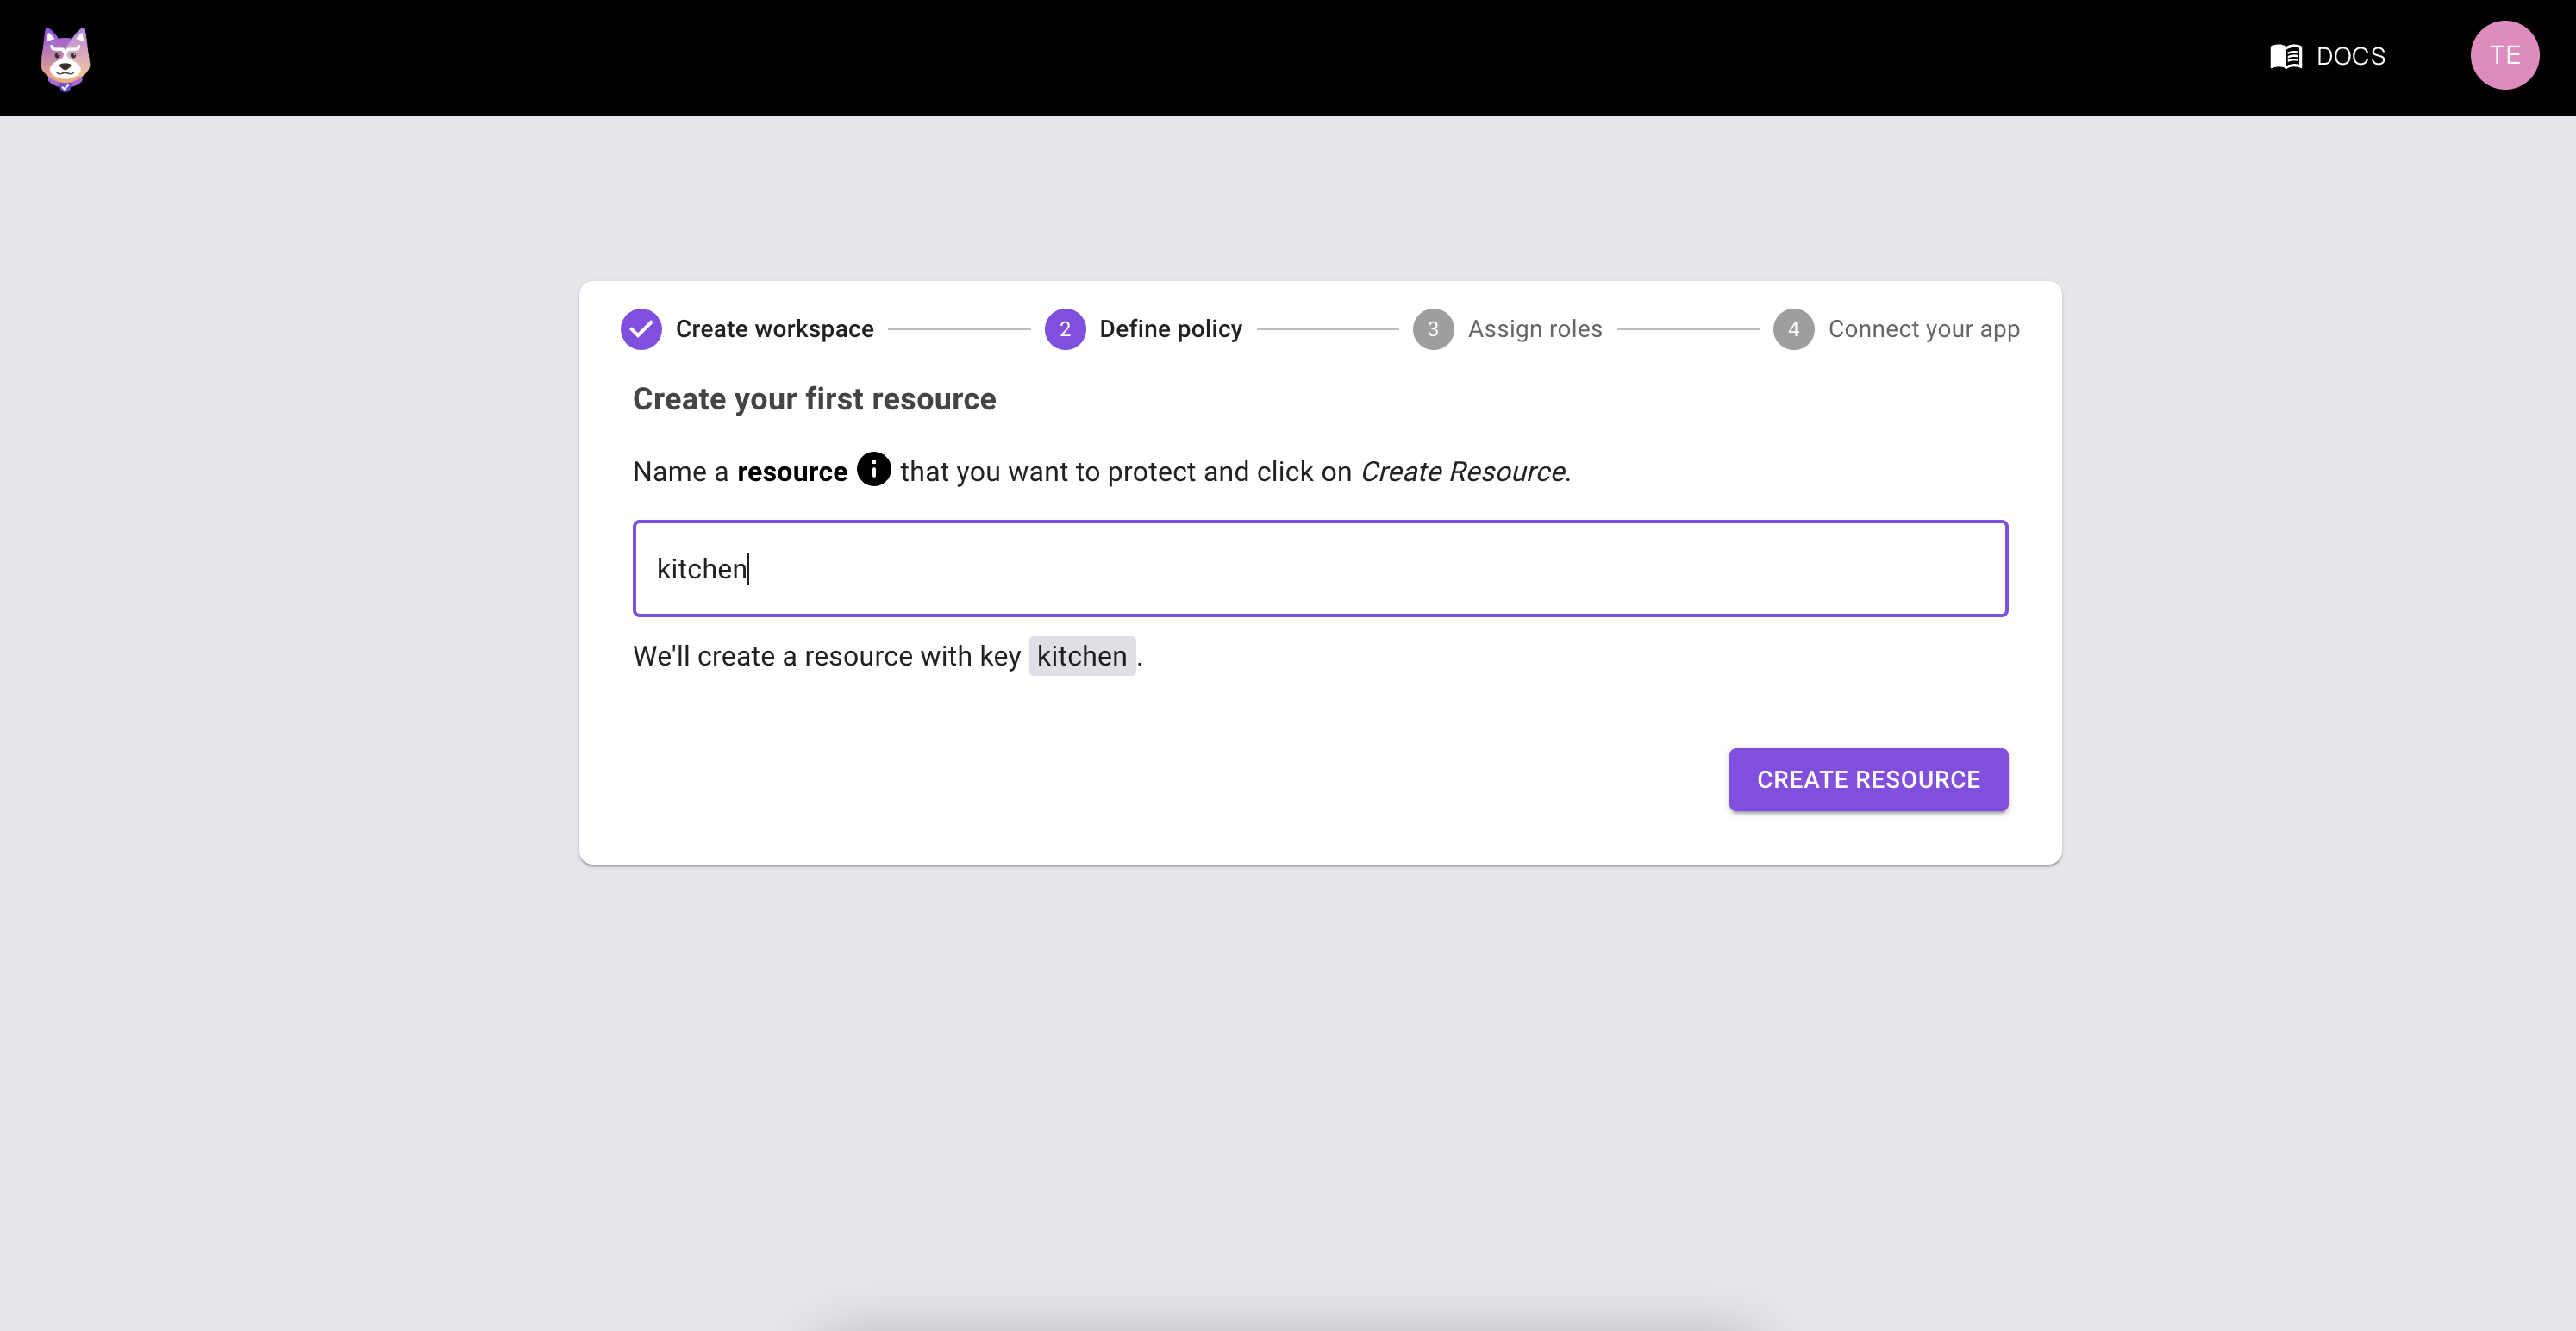Screen dimensions: 2576x1331
Task: Click the resource info tooltip icon
Action: pos(874,469)
